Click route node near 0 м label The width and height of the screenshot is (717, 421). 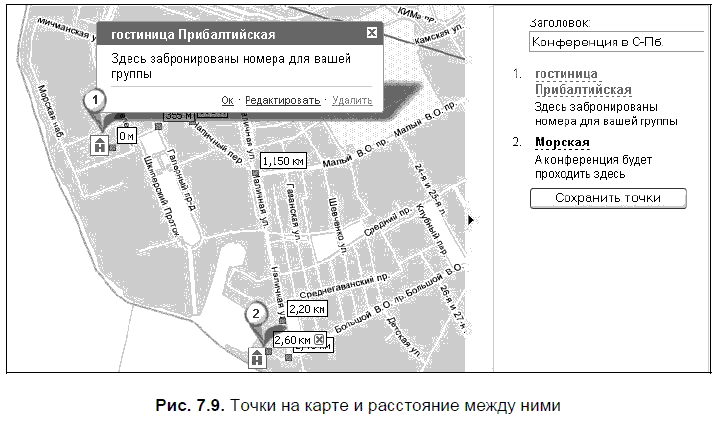point(112,148)
